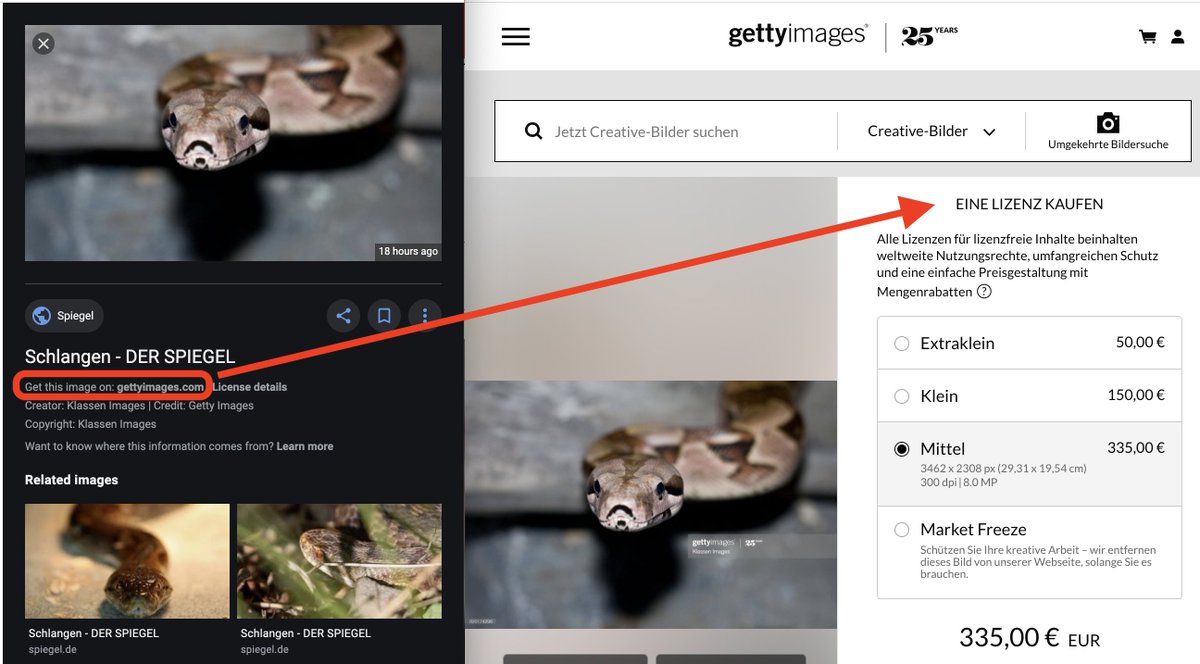The image size is (1200, 664).
Task: Open the three-dot more options menu
Action: click(425, 316)
